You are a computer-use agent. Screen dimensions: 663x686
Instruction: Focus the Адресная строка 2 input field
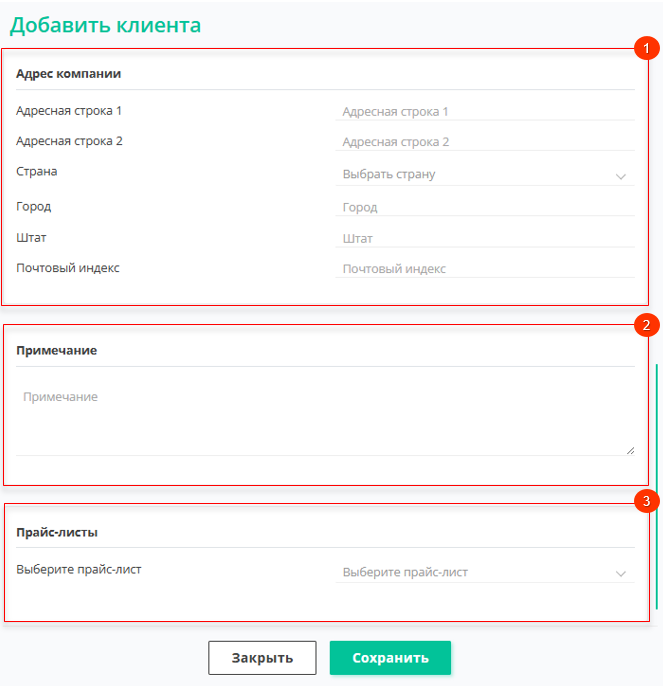click(x=485, y=142)
